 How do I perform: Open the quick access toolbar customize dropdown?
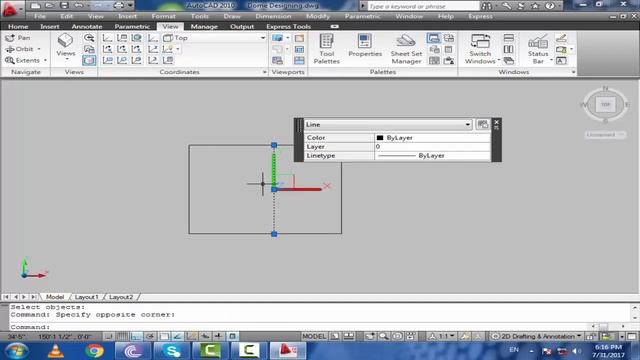tap(130, 5)
